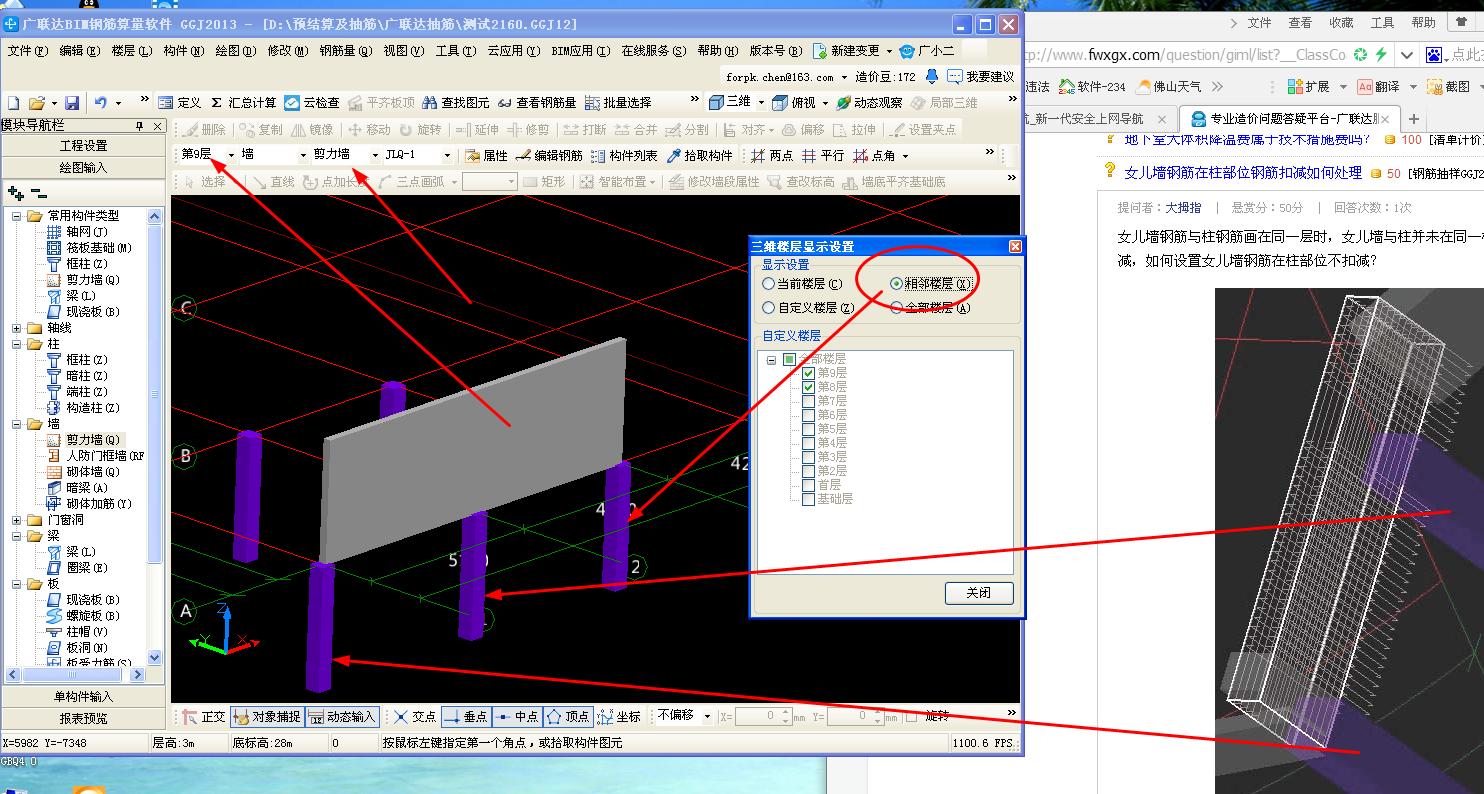Open the 属性 properties panel
Image resolution: width=1484 pixels, height=794 pixels.
pyautogui.click(x=487, y=155)
